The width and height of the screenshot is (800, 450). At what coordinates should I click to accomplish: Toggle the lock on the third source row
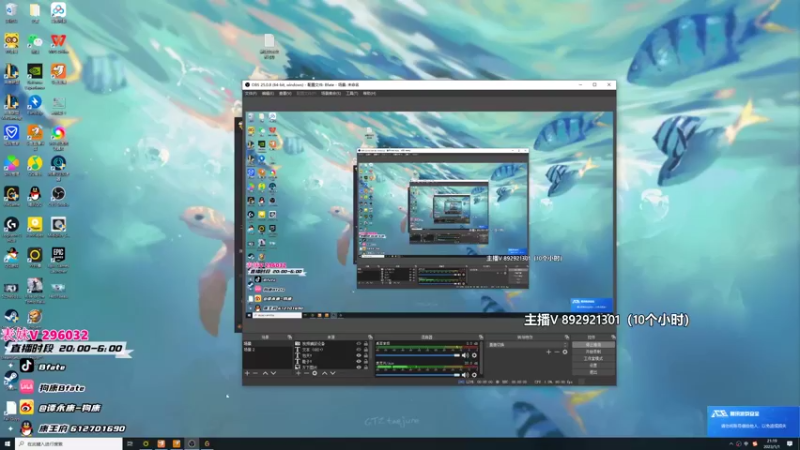365,355
